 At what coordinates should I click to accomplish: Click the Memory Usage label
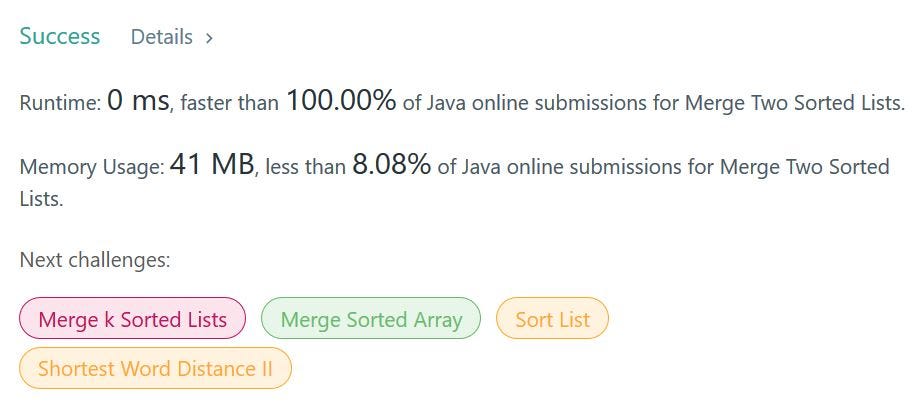[92, 168]
